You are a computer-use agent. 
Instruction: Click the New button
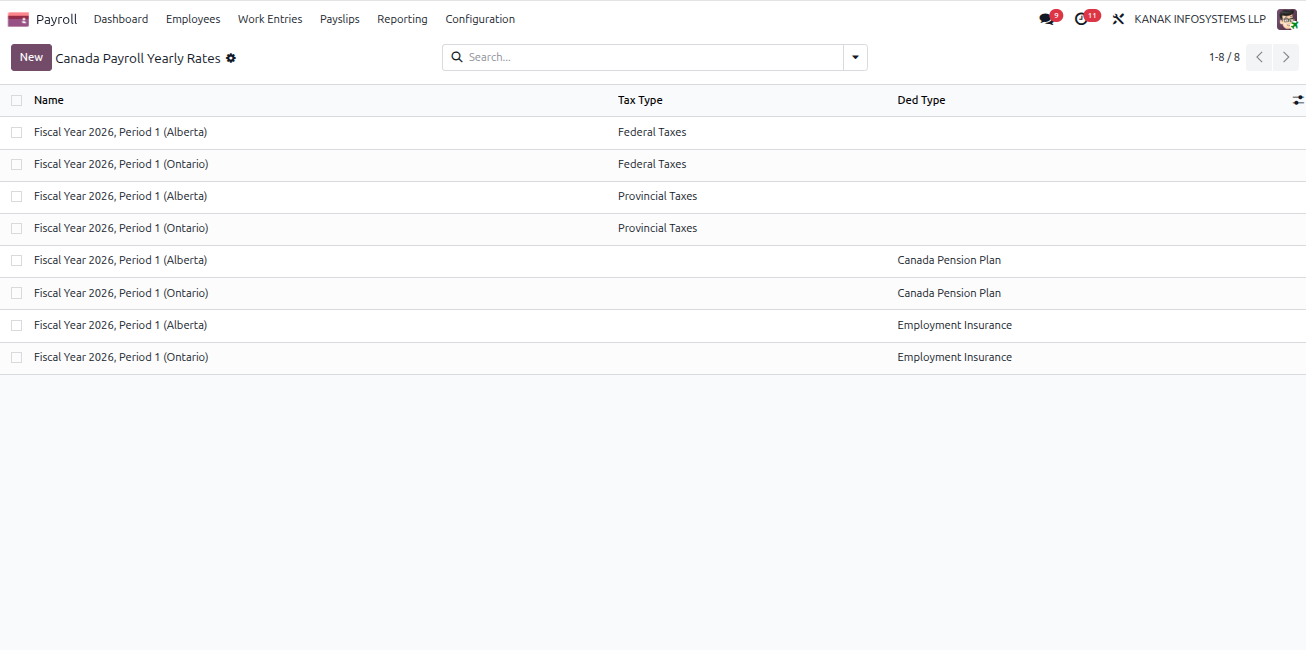click(31, 57)
